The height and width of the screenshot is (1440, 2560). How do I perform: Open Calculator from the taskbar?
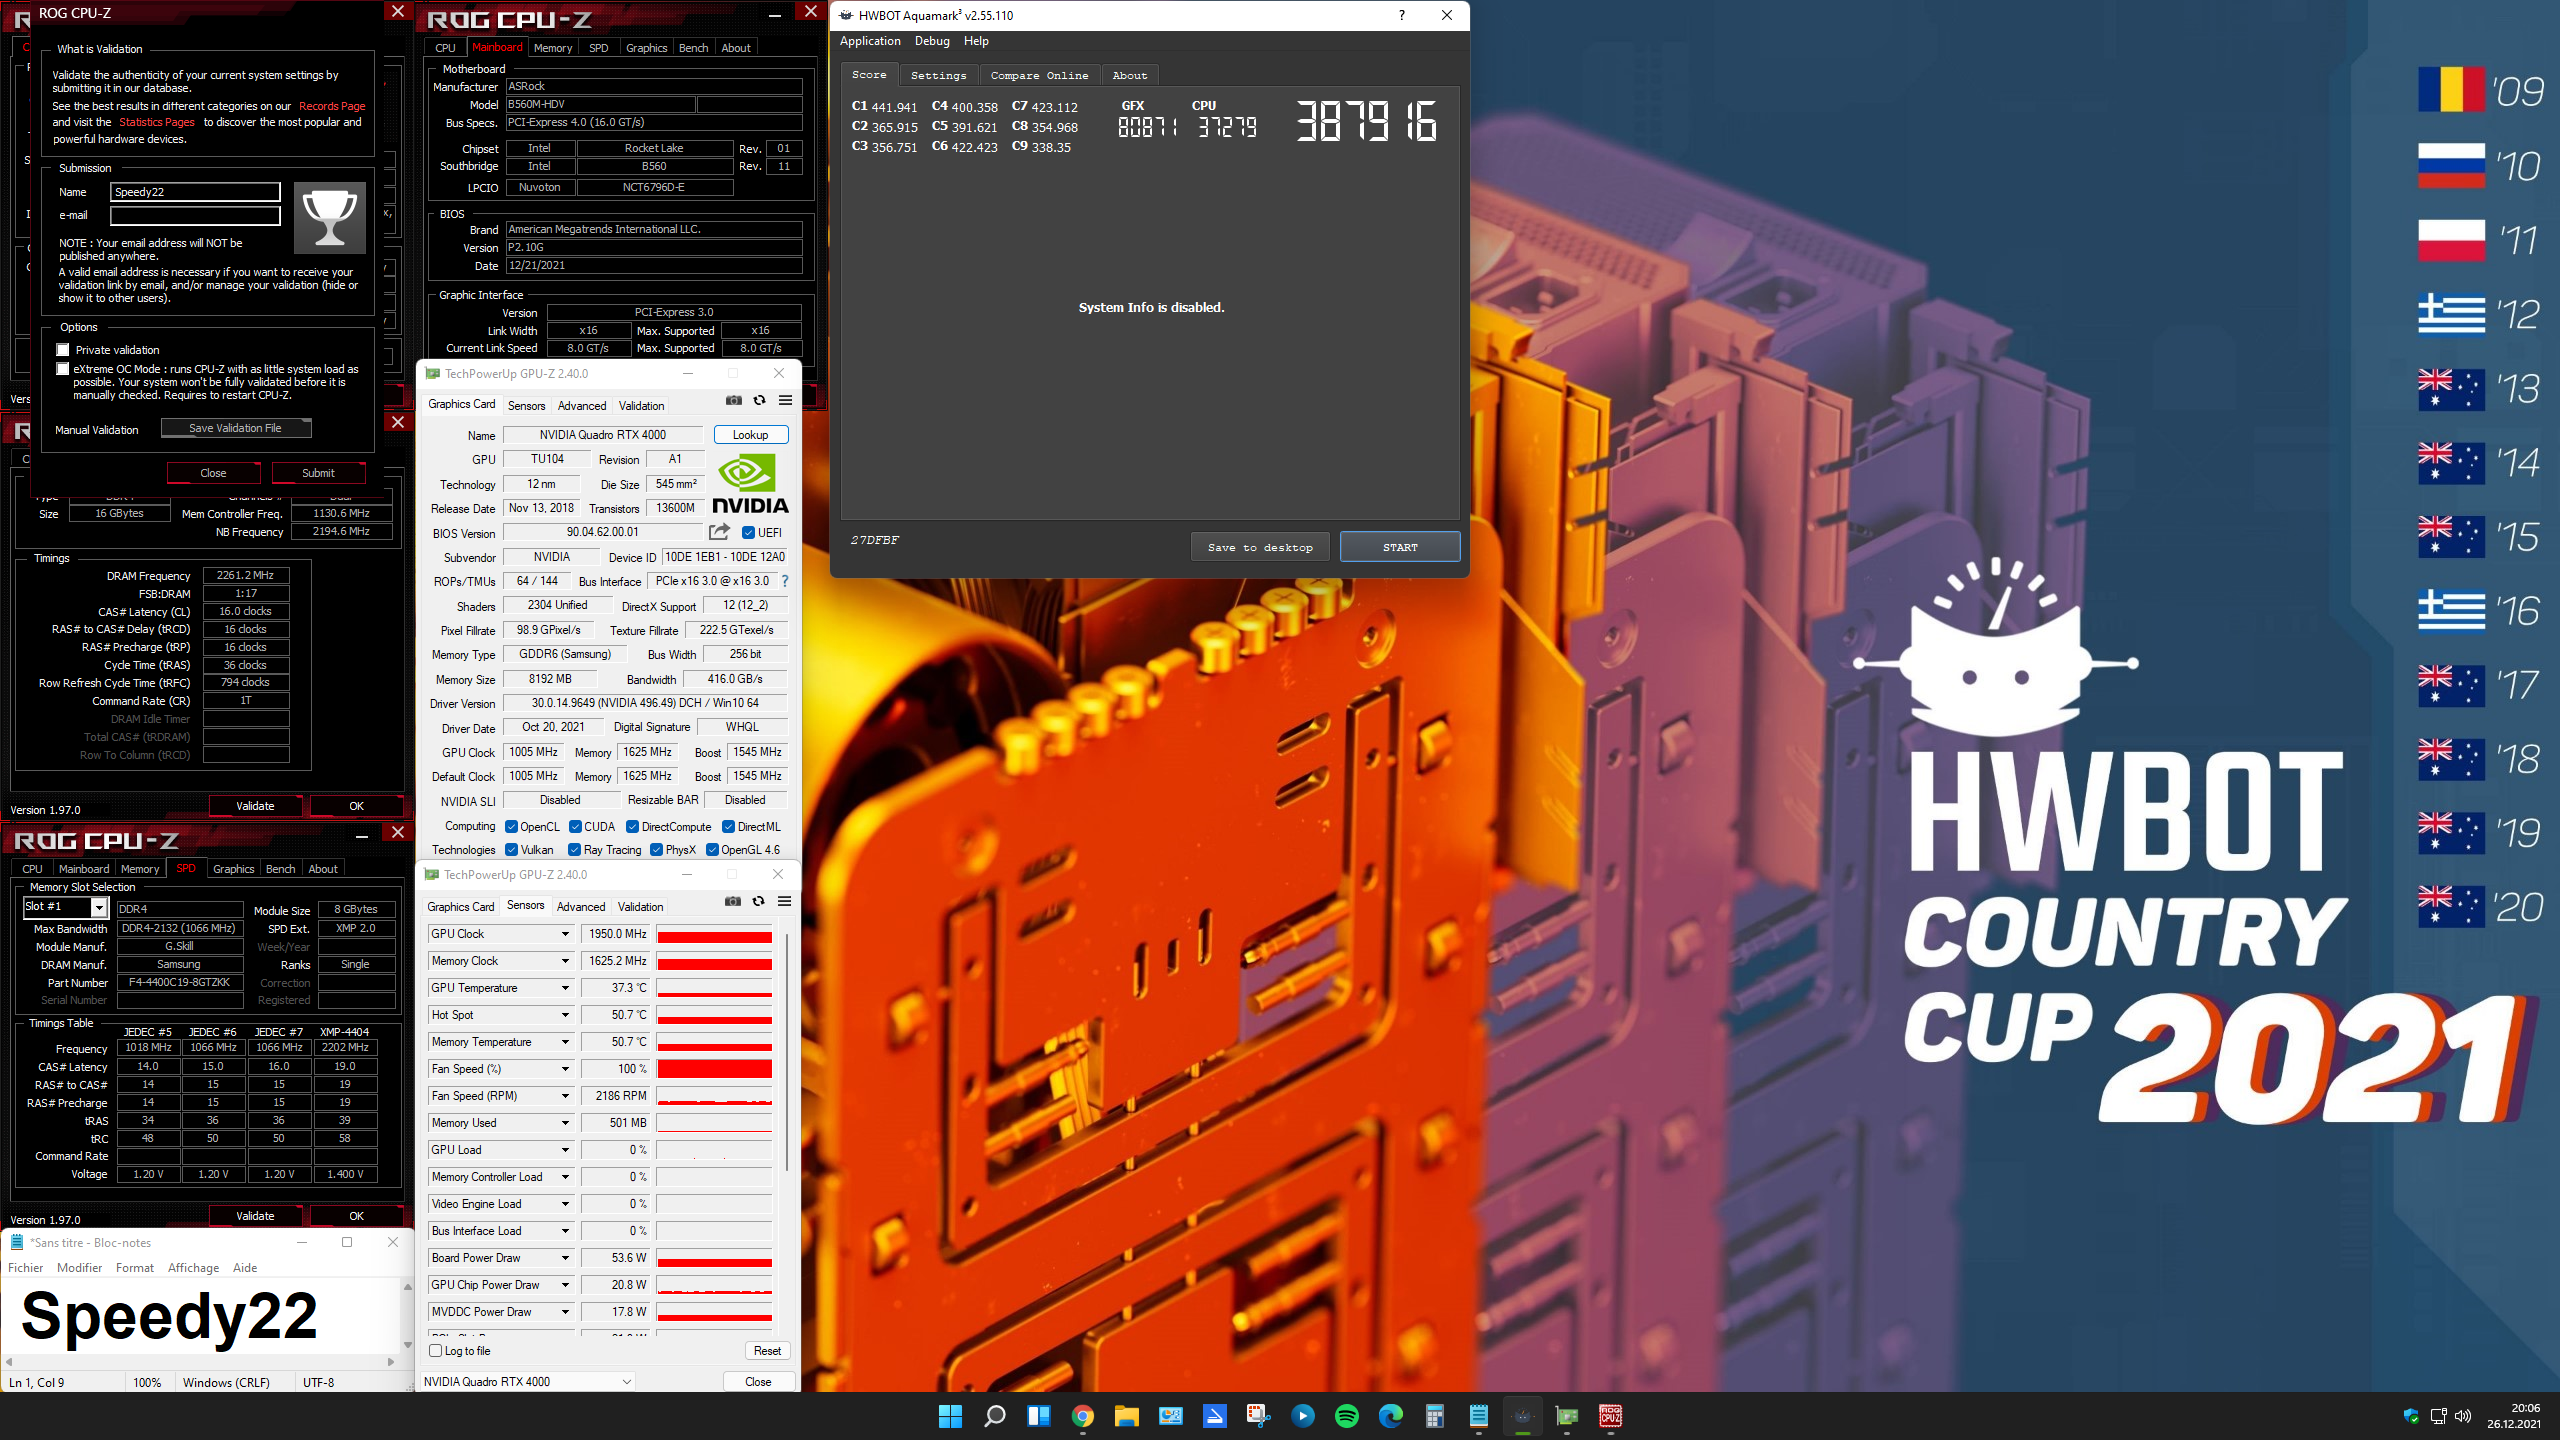1435,1416
